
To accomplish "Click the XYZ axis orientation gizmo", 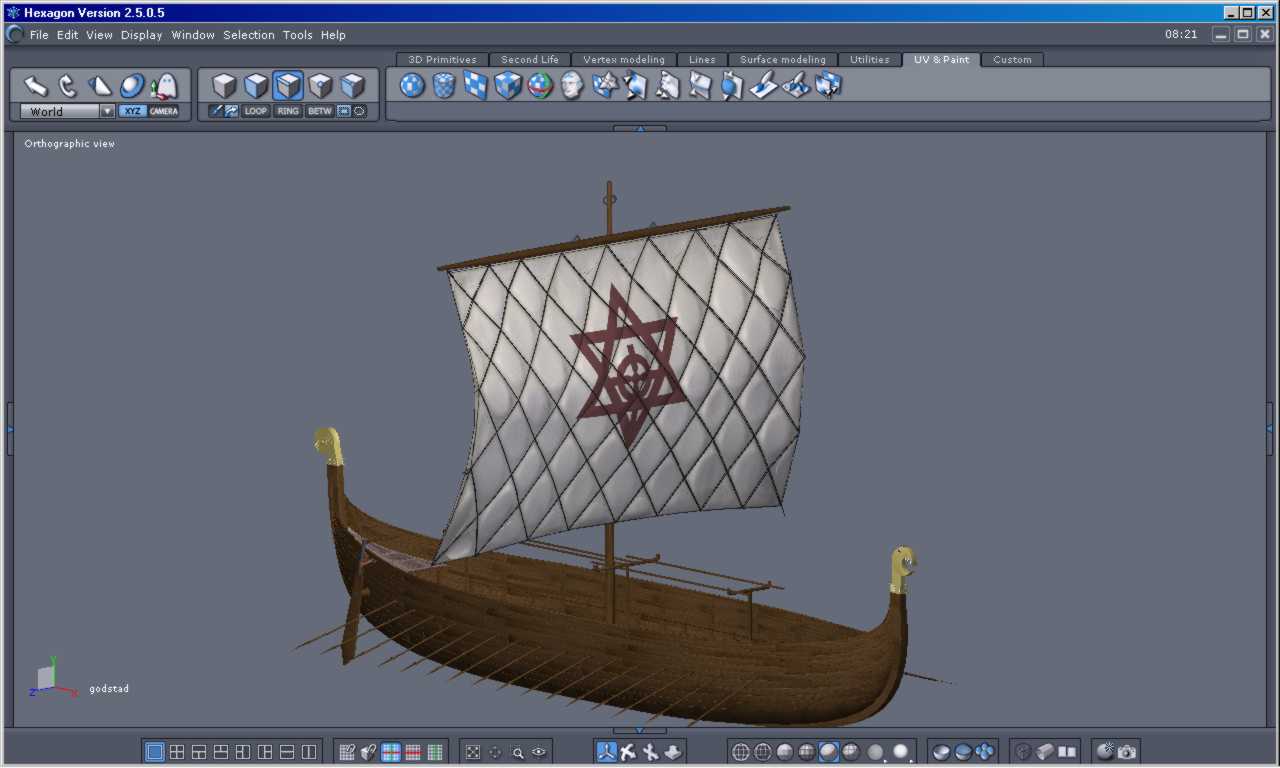I will [x=52, y=678].
